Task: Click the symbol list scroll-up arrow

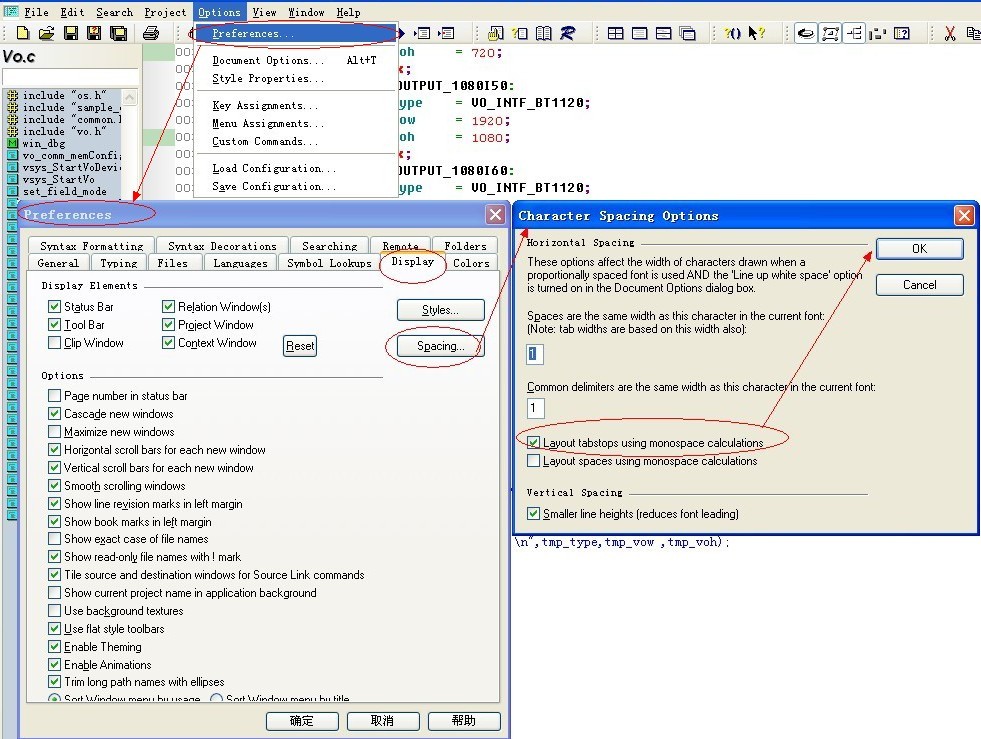Action: pyautogui.click(x=130, y=98)
